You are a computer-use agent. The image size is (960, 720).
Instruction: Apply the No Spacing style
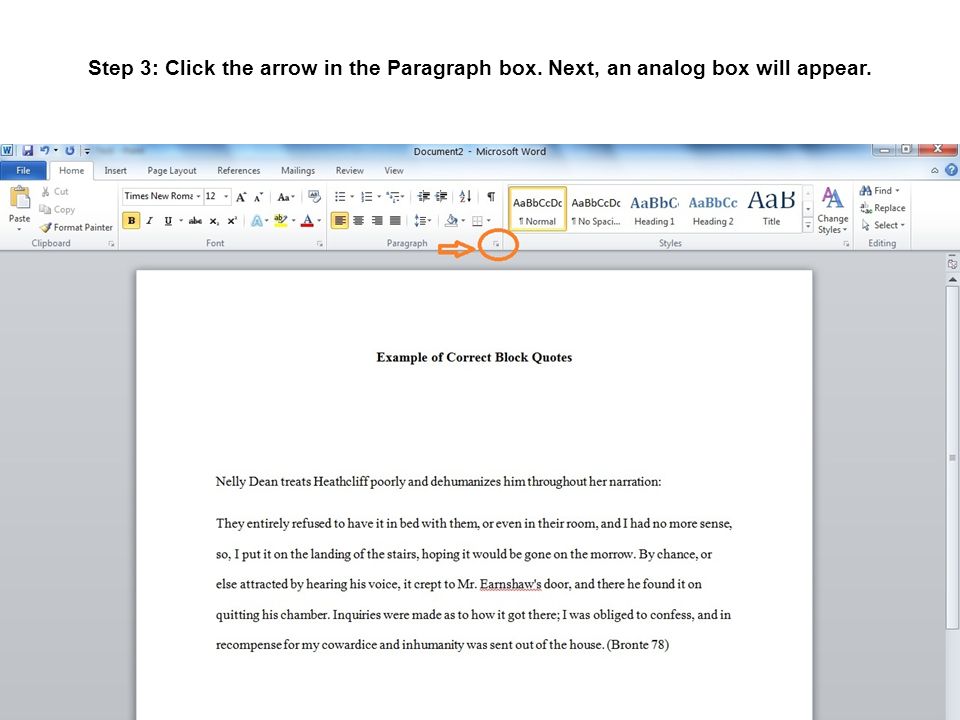point(596,209)
